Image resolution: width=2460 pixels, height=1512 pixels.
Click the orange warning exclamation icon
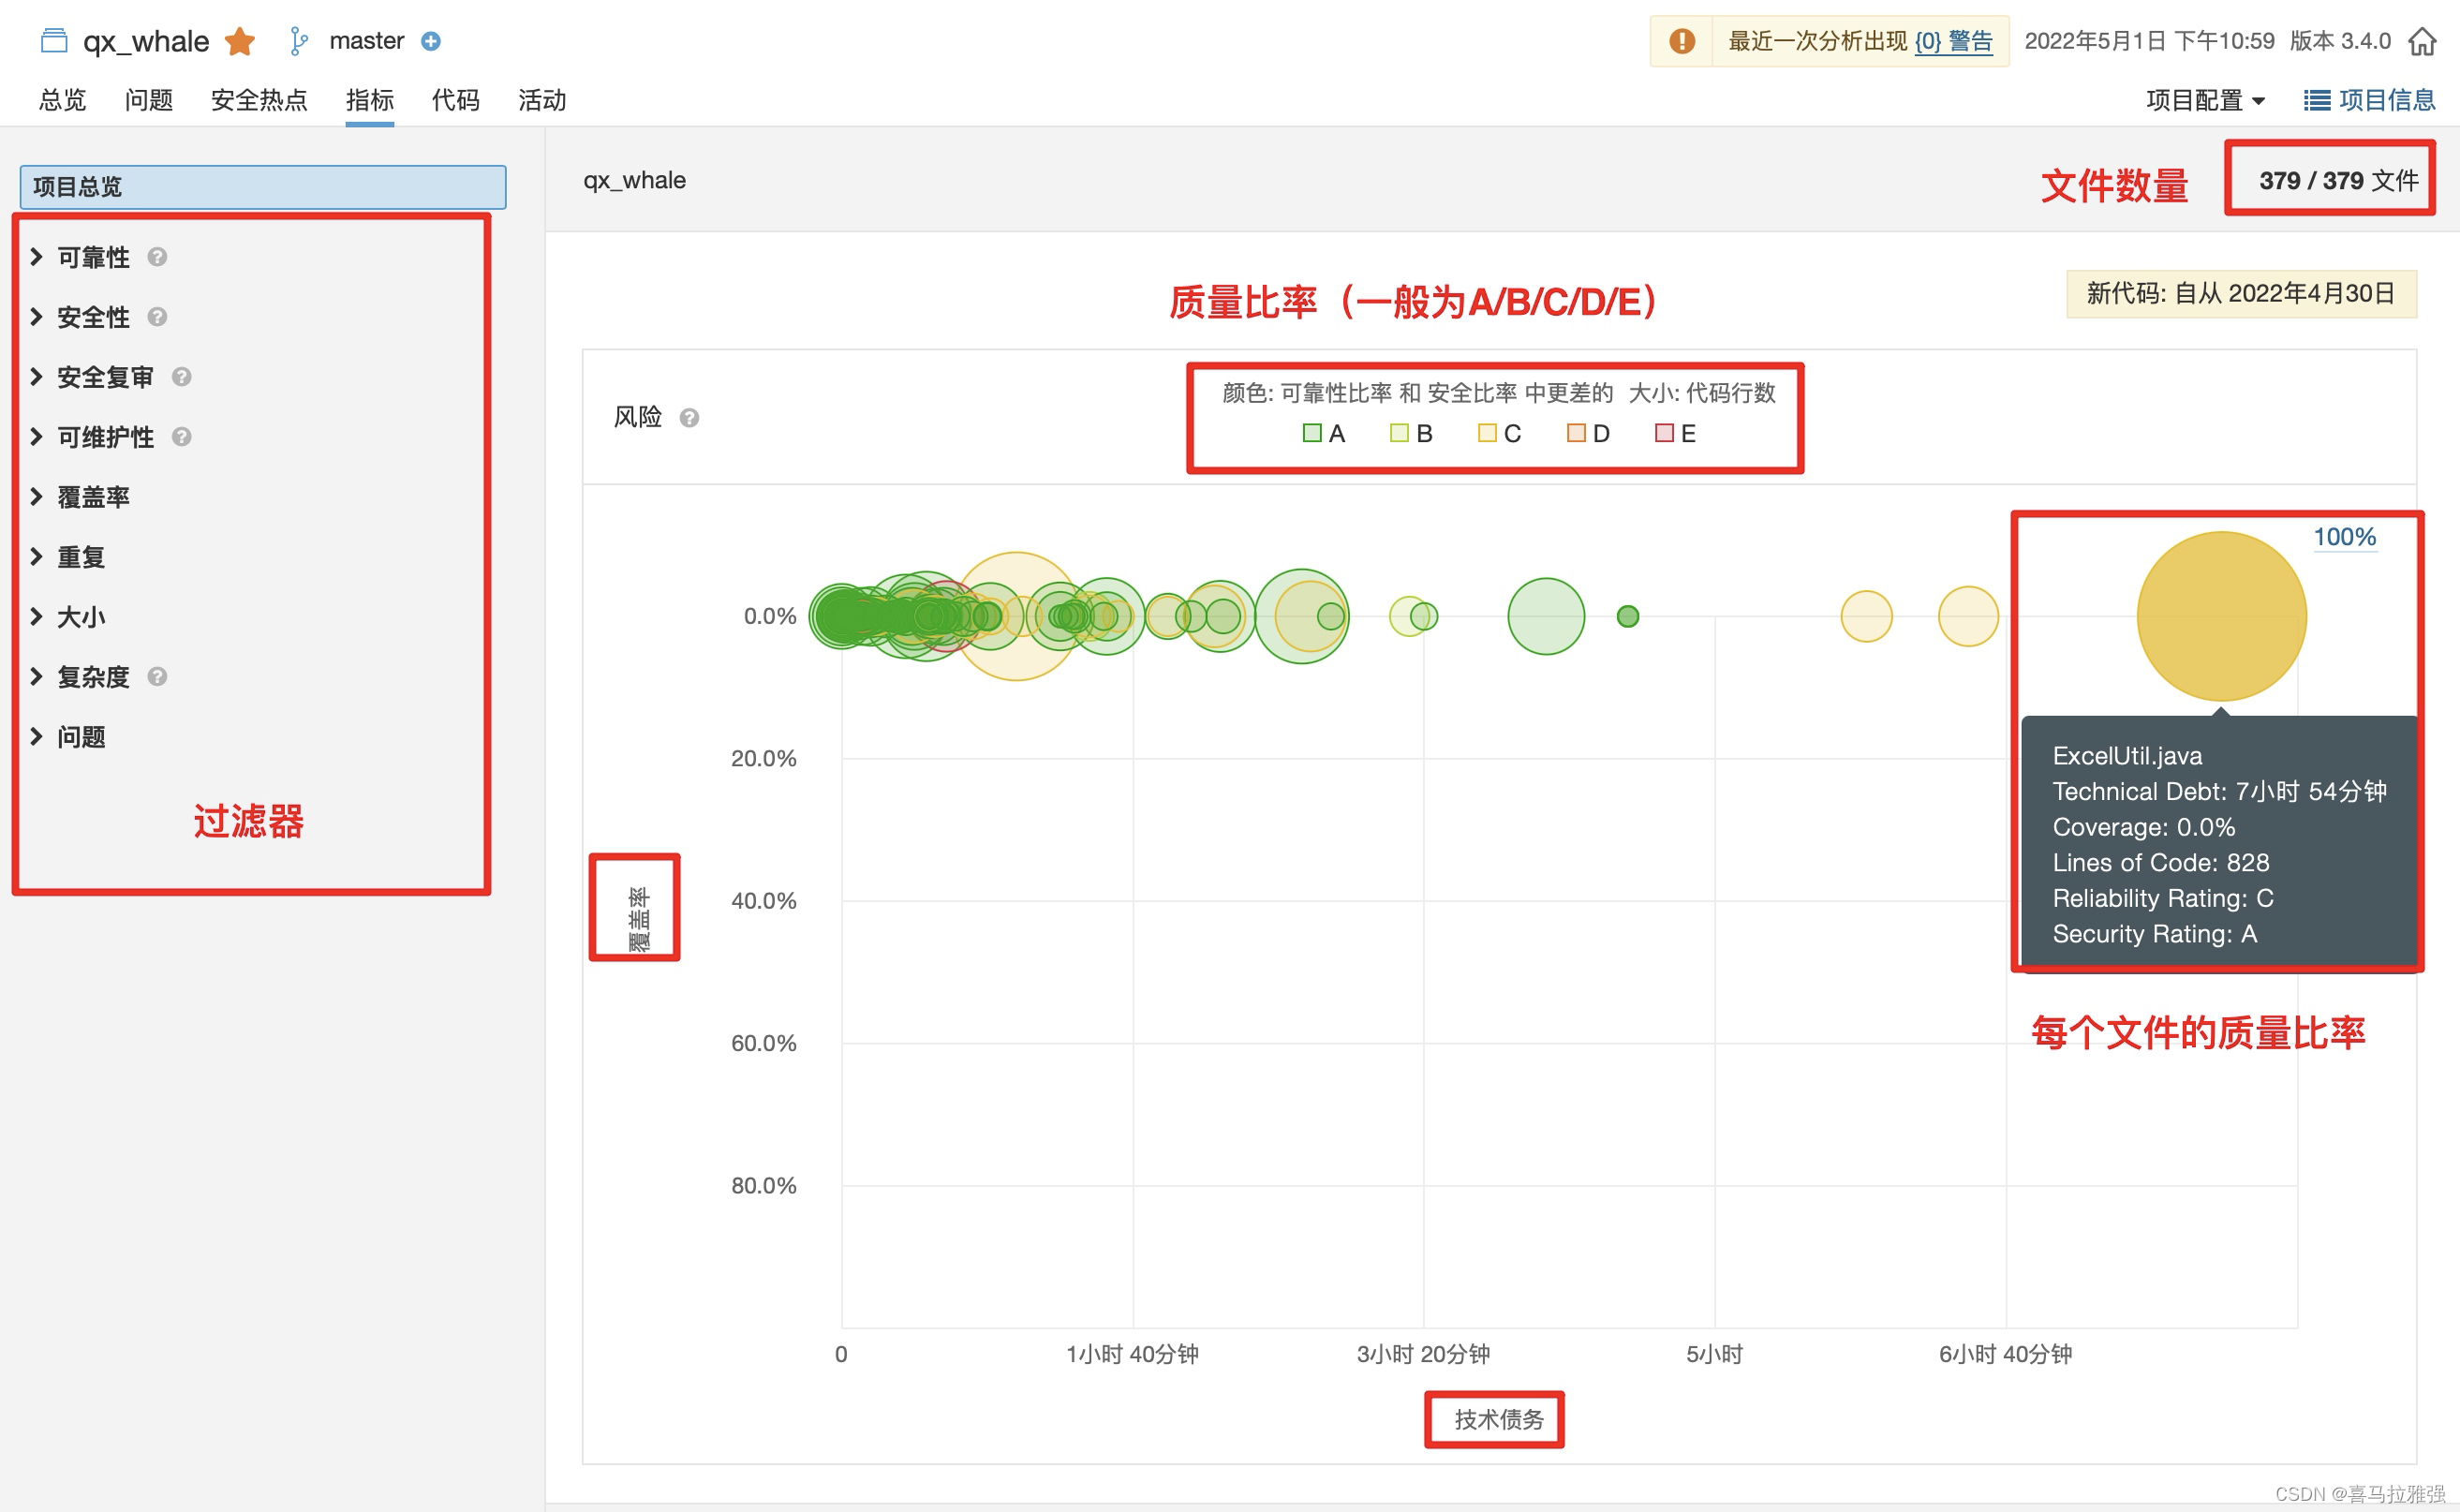1682,41
